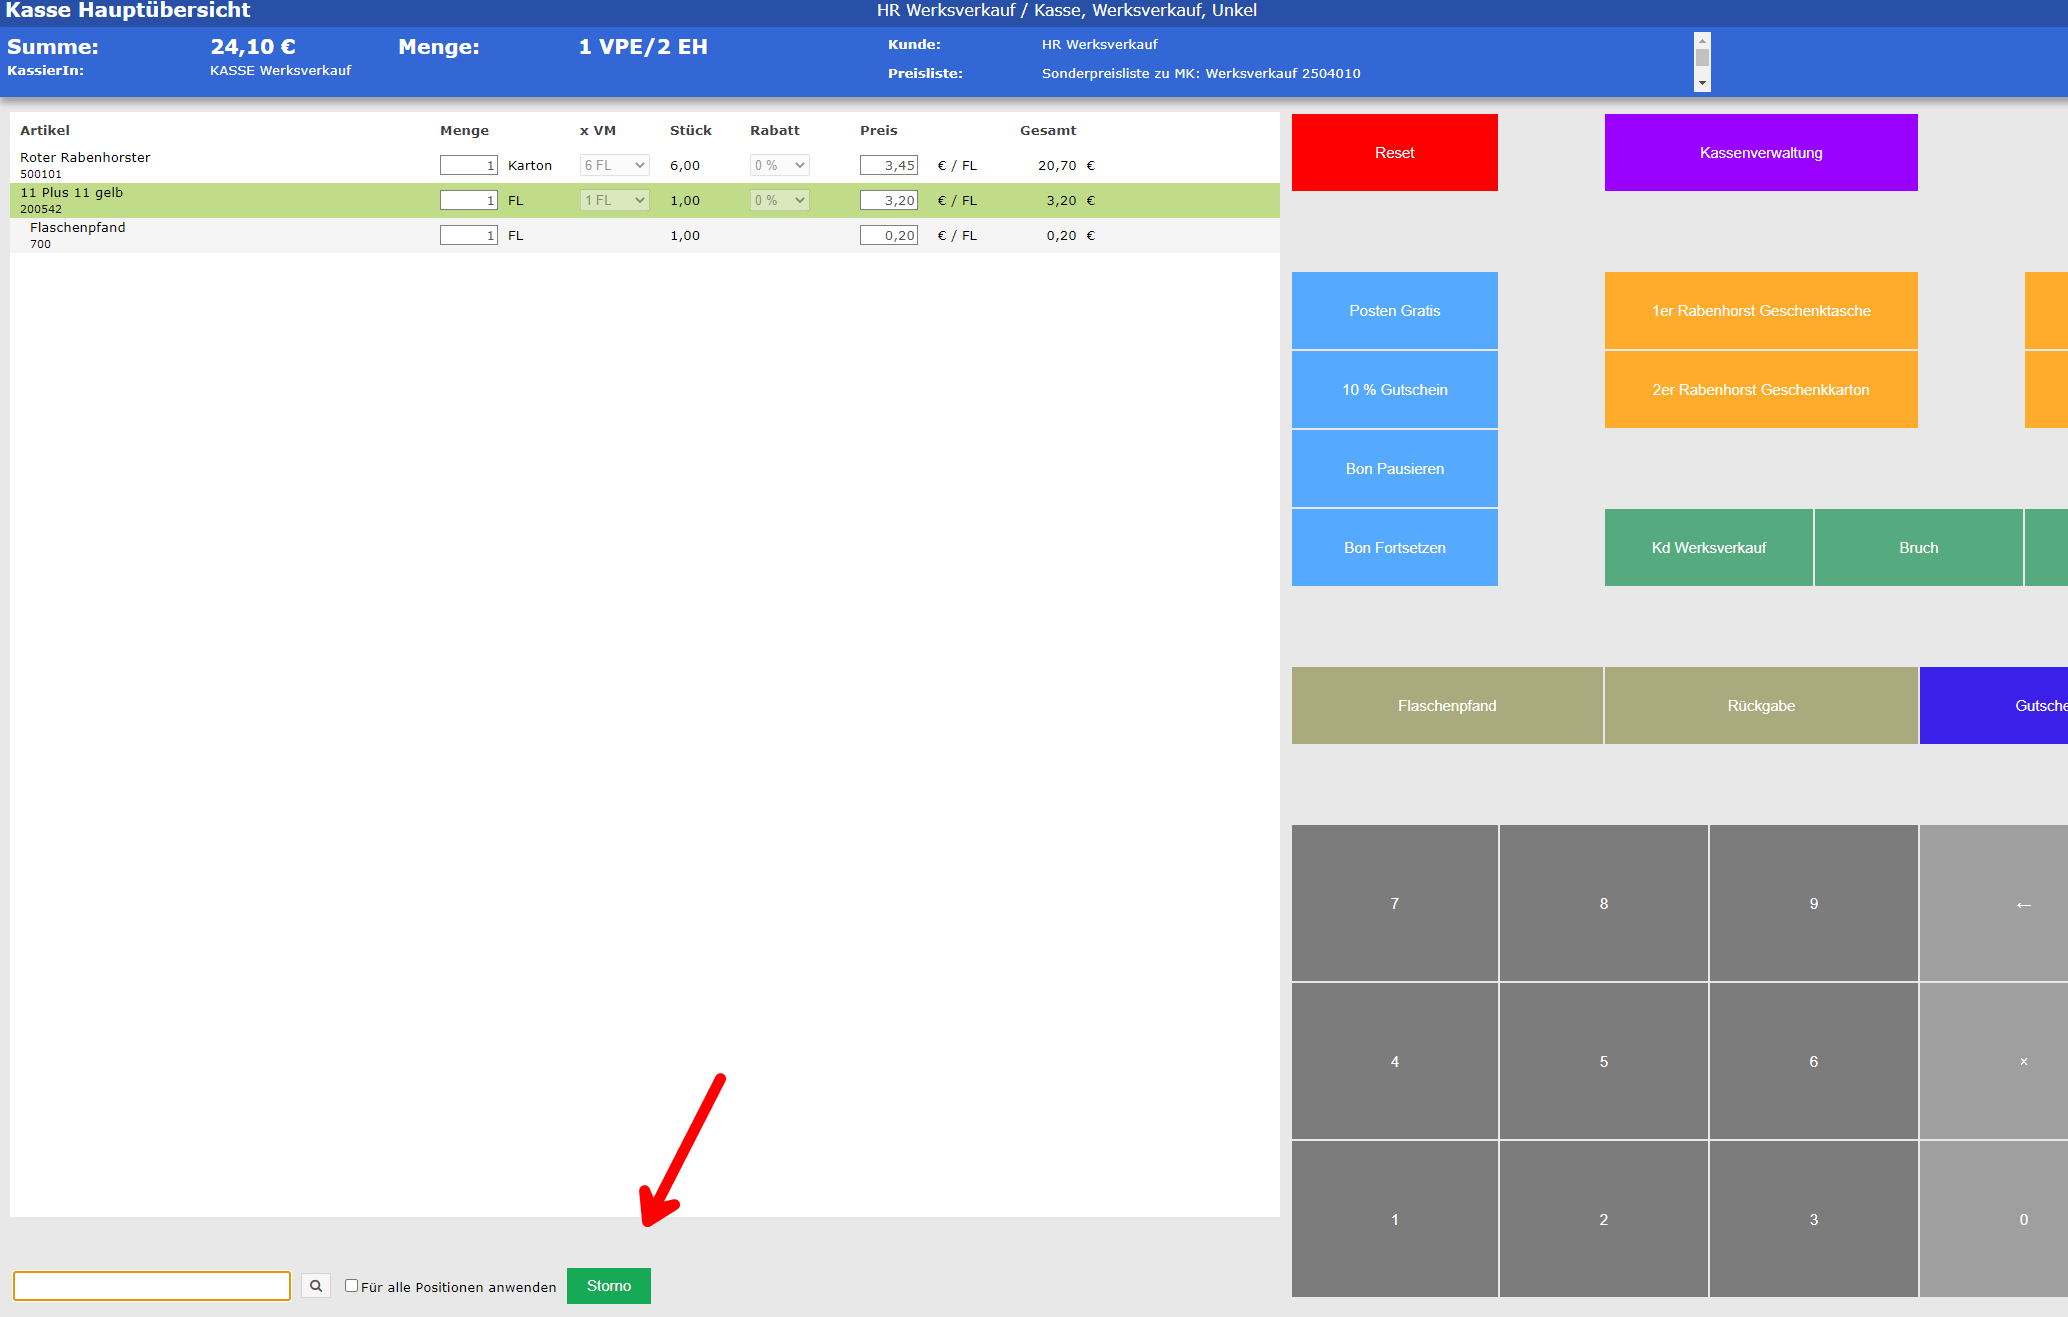Open the 6 FL unit dropdown for Roter Rabenhorster

point(614,165)
